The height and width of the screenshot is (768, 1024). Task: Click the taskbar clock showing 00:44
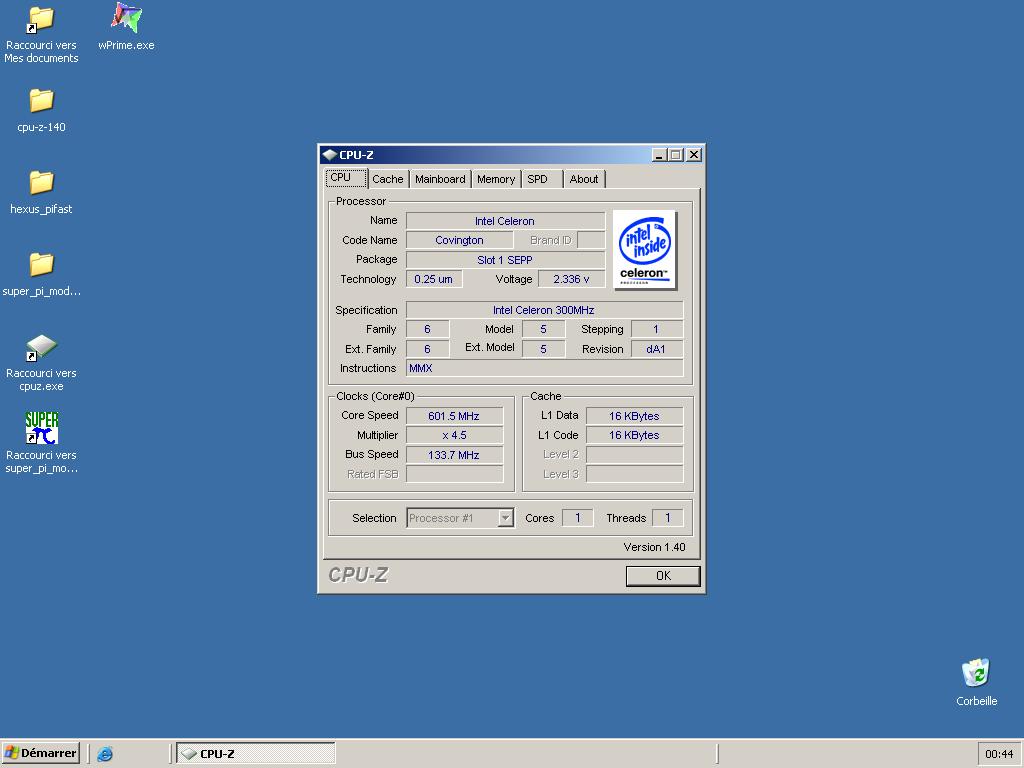click(999, 754)
